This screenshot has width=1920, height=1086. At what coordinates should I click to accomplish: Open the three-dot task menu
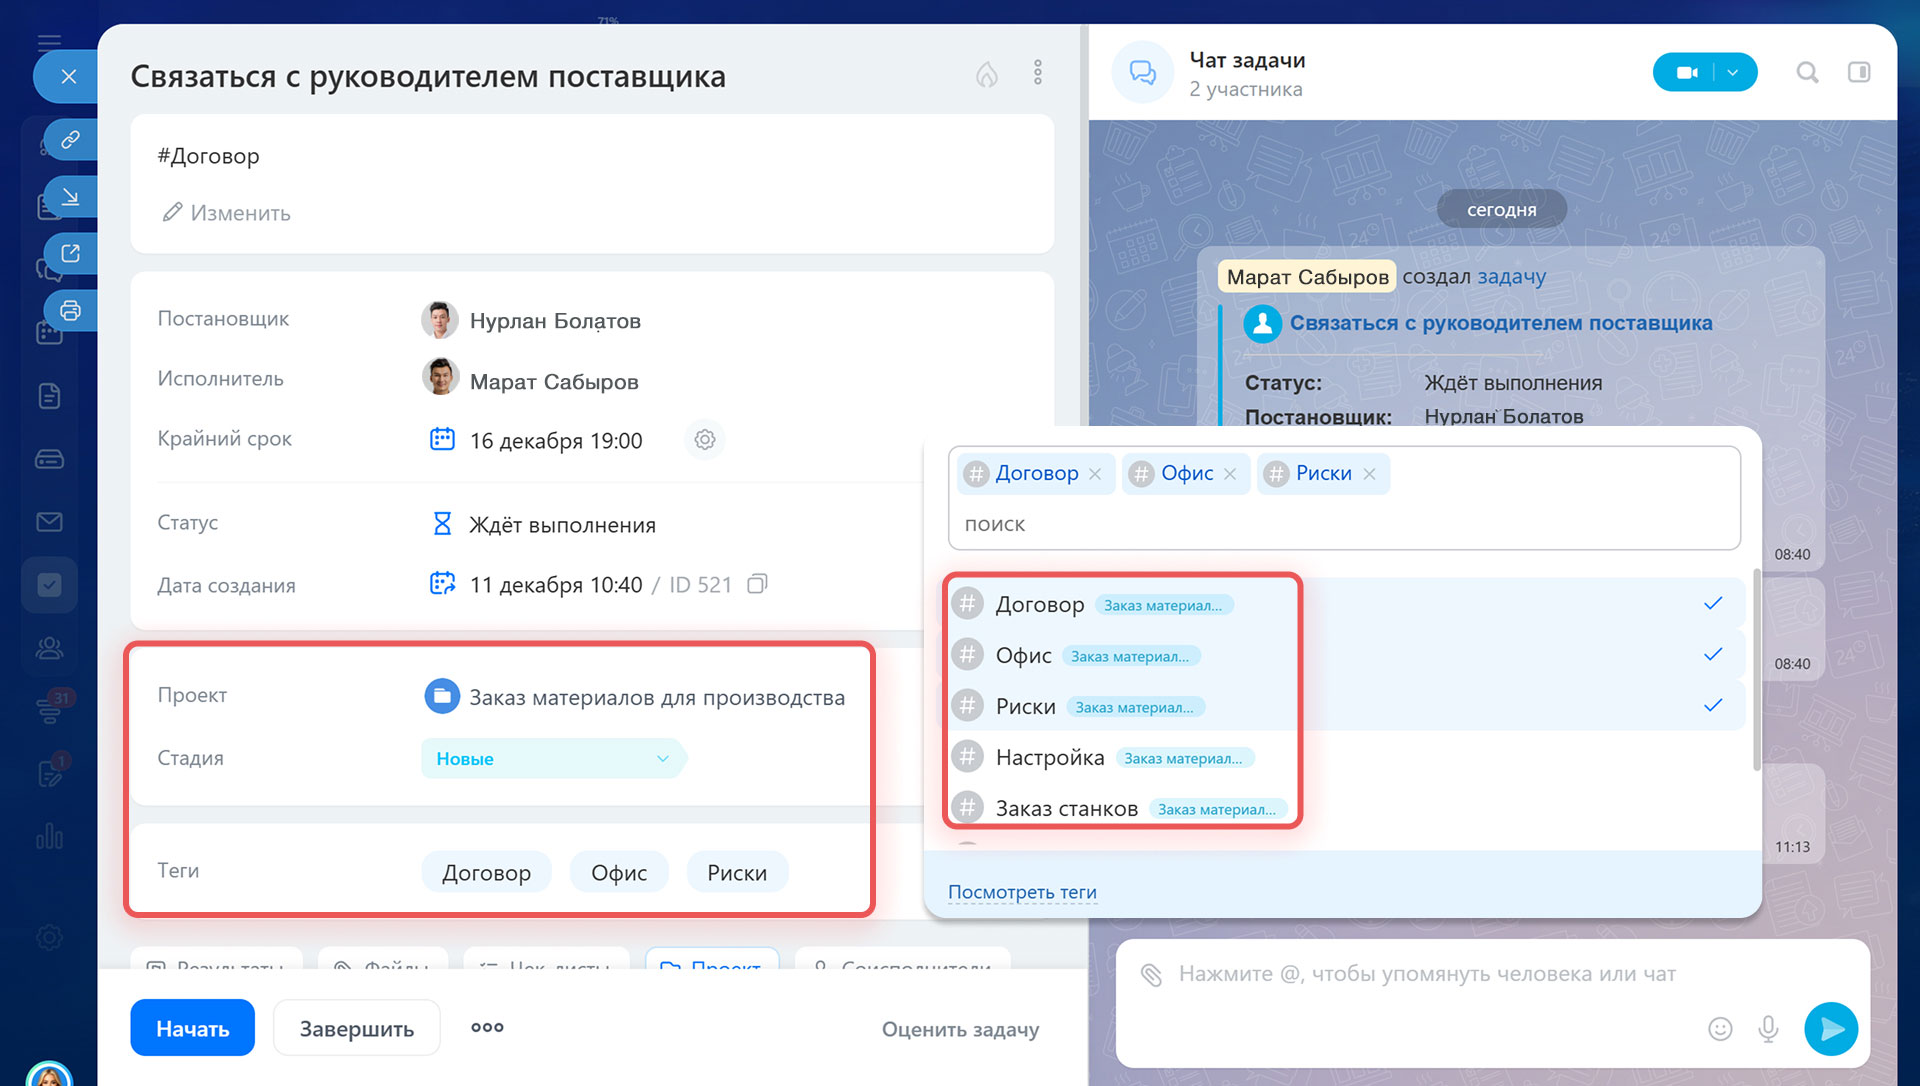coord(1037,72)
